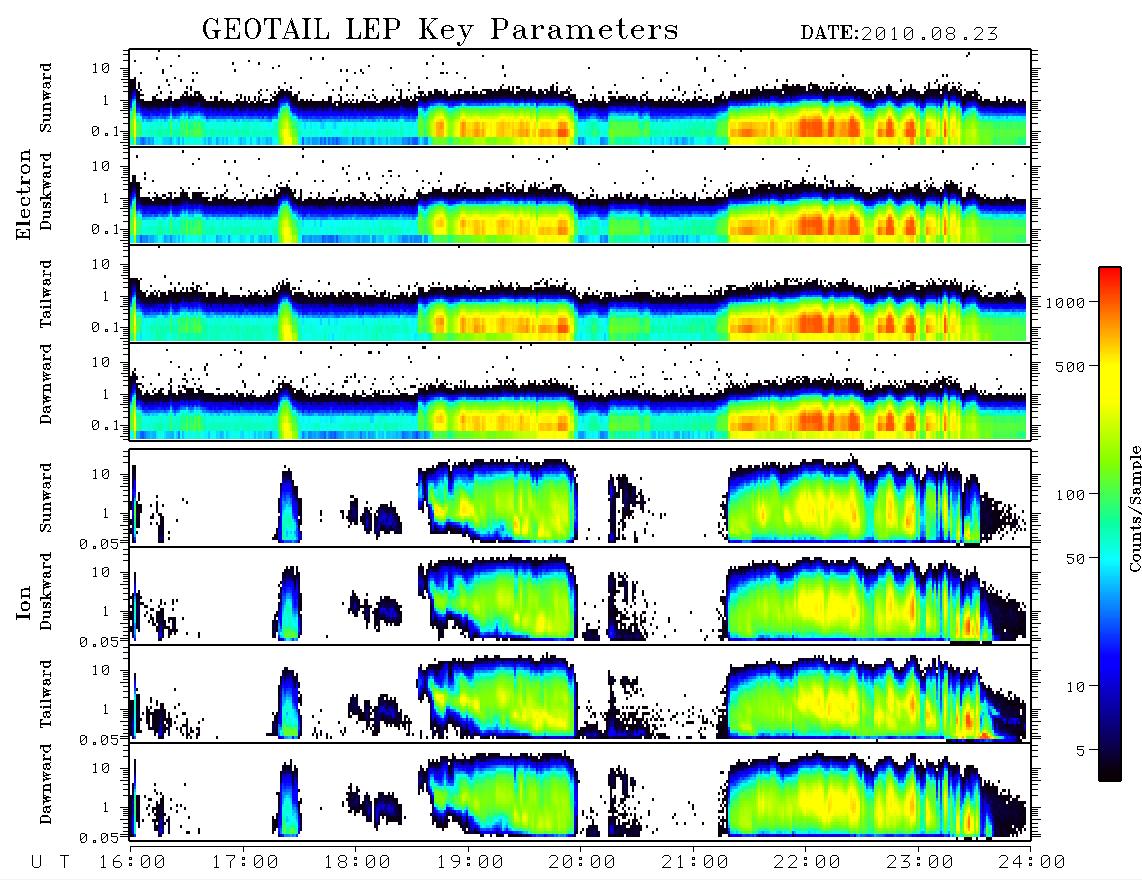
Task: Click the 0.05 tick of Ion Tailward axis
Action: point(100,739)
